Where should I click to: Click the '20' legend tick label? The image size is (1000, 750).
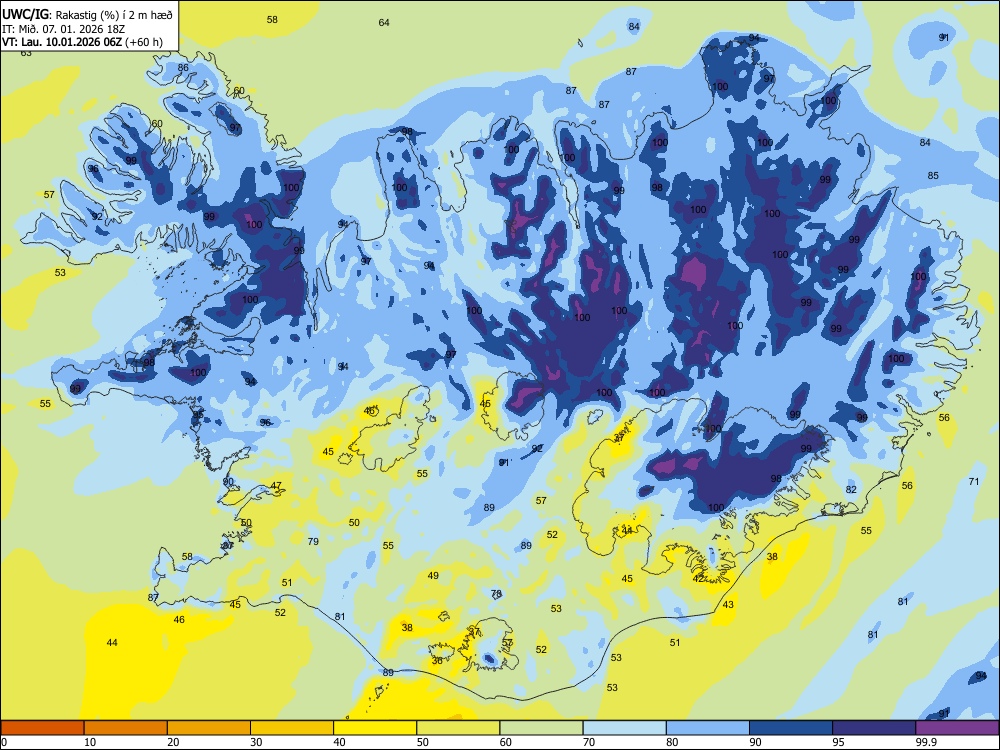pyautogui.click(x=173, y=742)
